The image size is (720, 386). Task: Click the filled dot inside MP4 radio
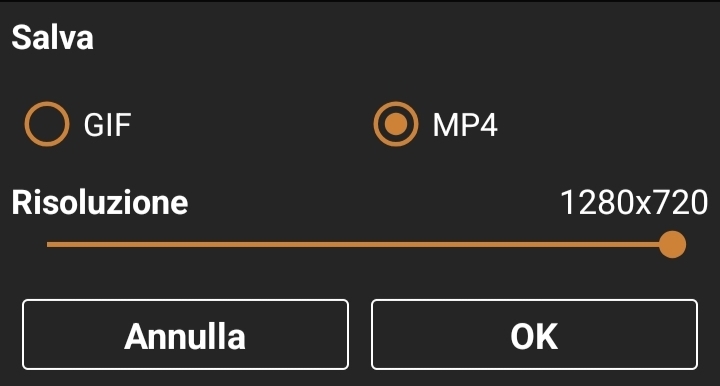click(x=396, y=124)
